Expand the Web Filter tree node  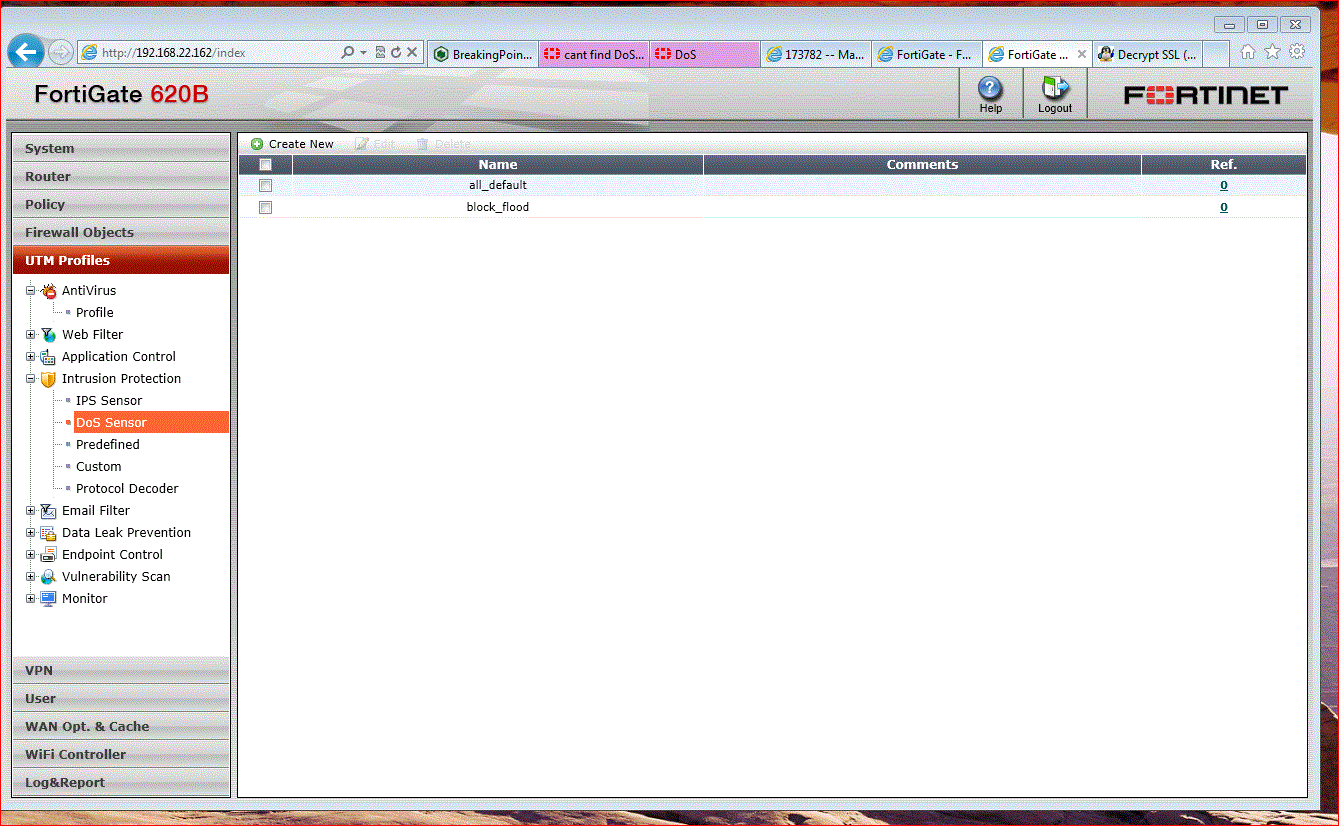pos(31,335)
